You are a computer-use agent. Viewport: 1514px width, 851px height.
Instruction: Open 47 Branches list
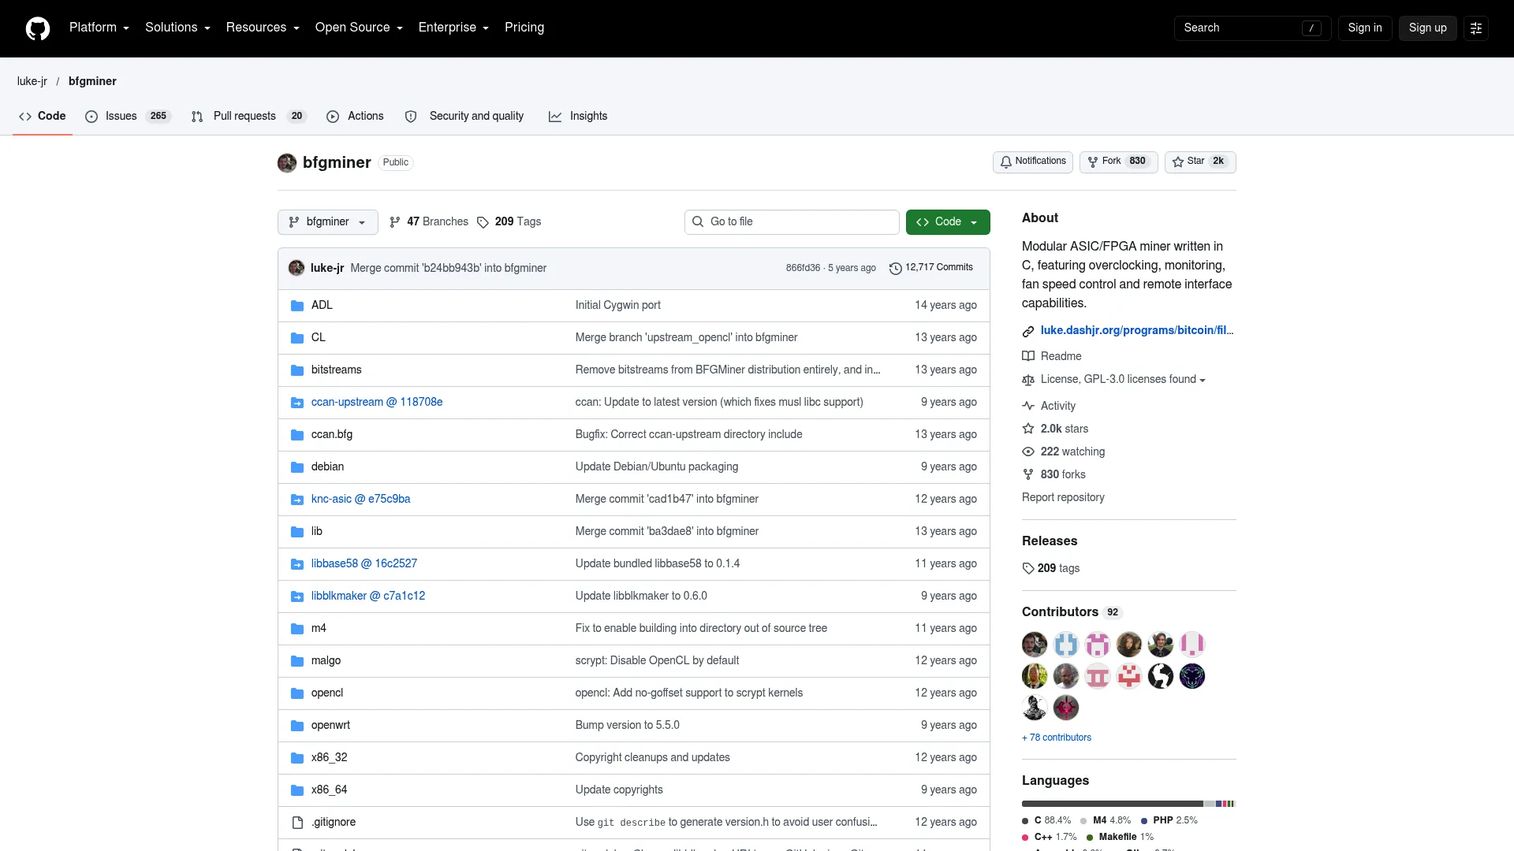(428, 222)
